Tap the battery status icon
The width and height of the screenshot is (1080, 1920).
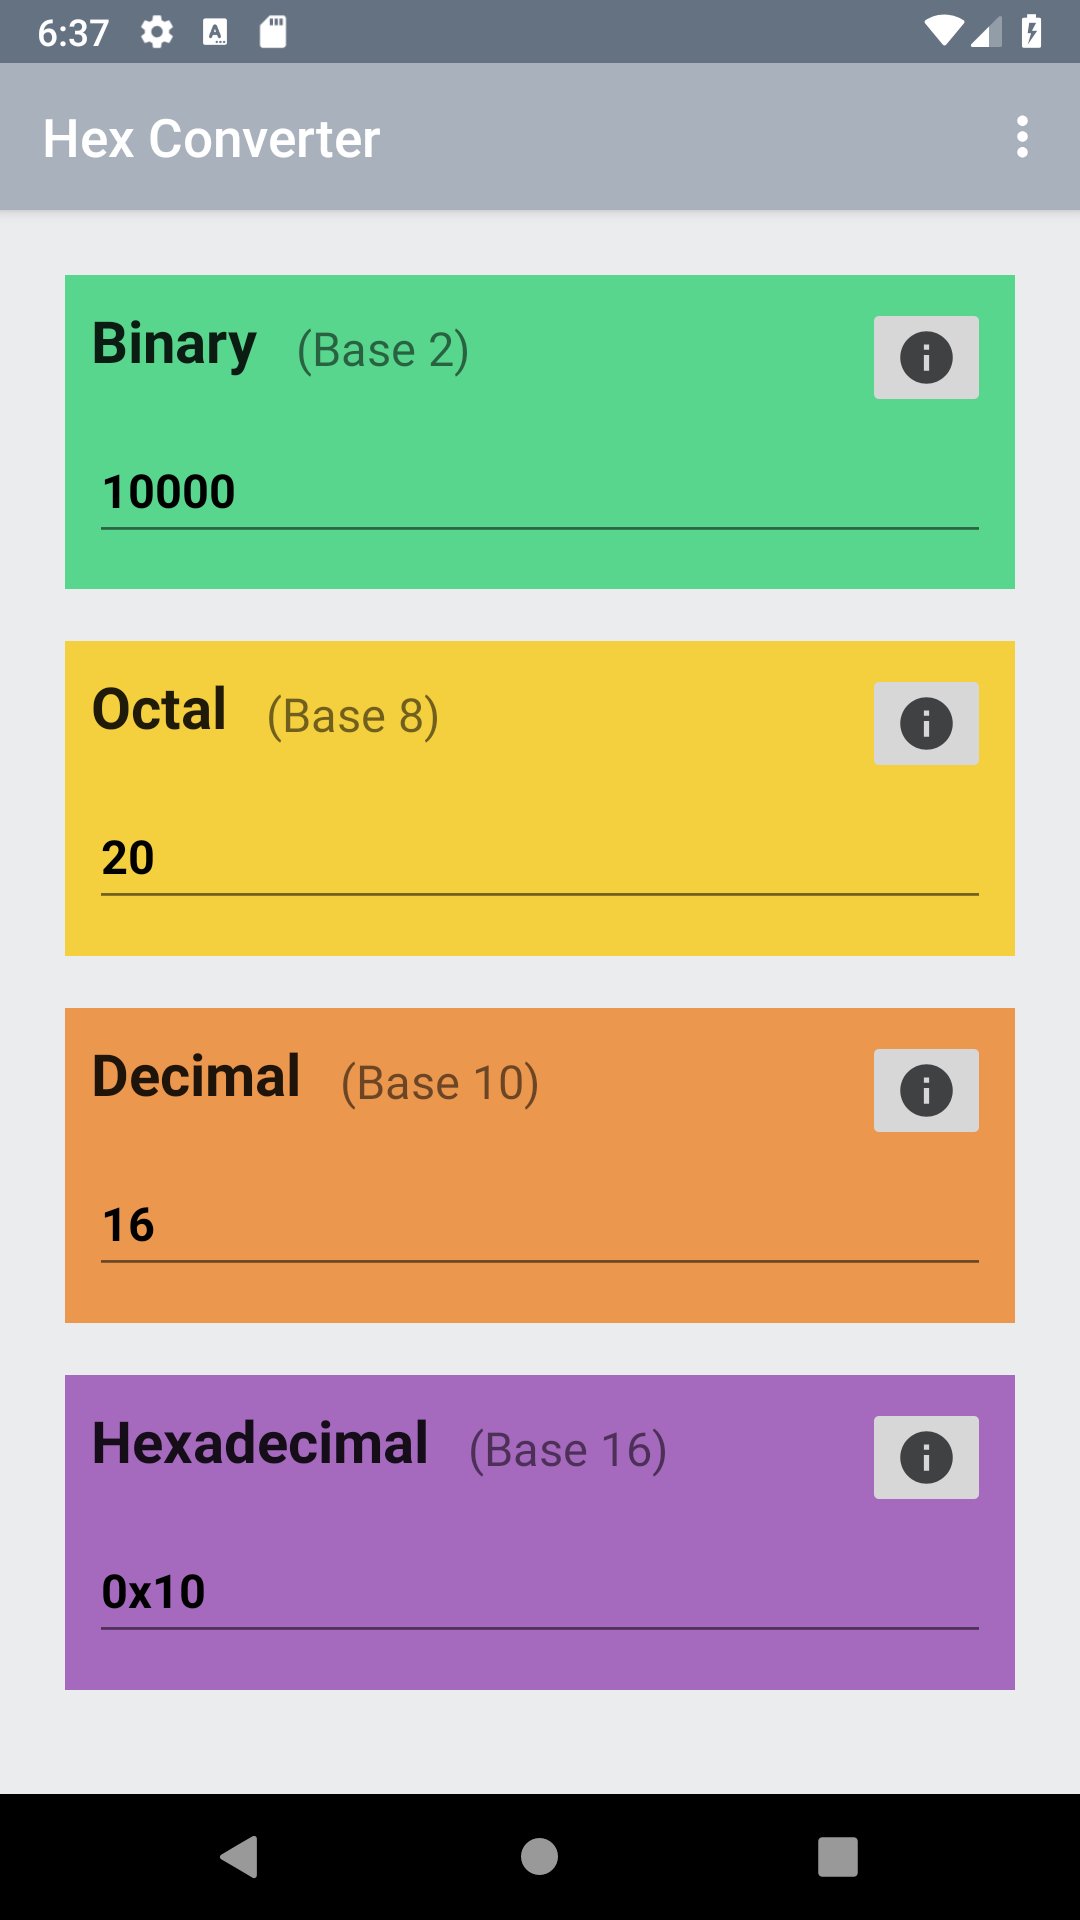coord(1031,32)
